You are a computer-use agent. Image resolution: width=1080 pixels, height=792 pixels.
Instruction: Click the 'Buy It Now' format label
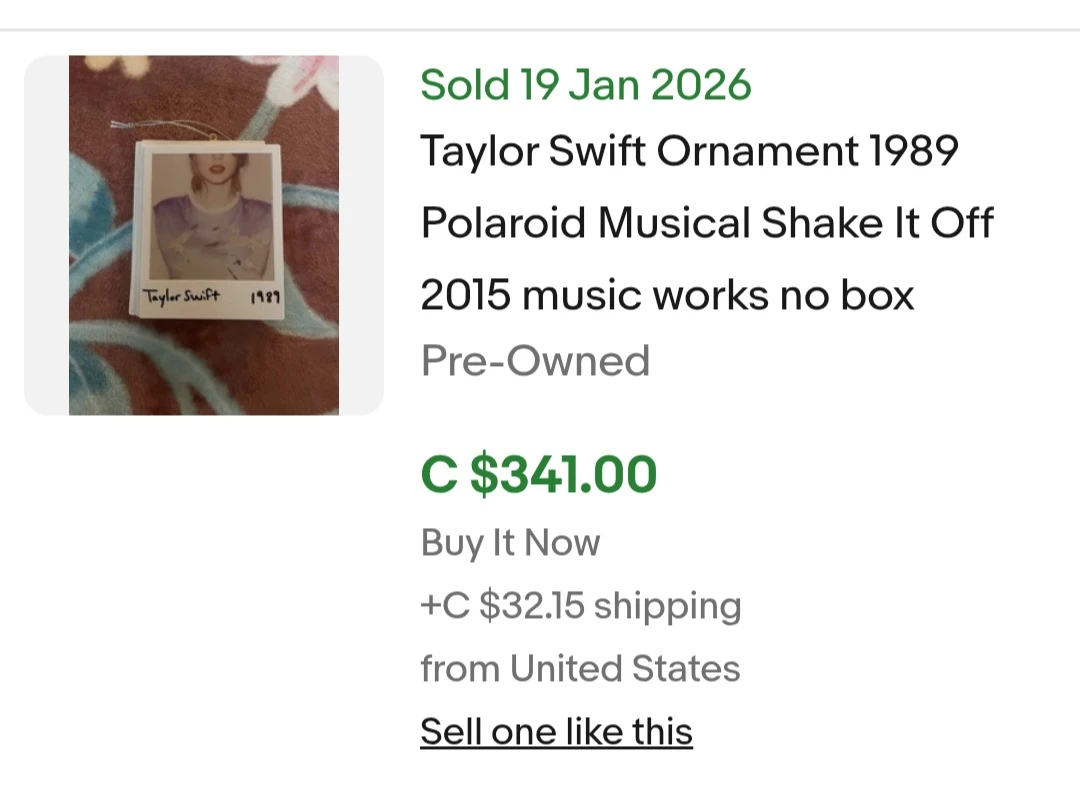tap(510, 542)
